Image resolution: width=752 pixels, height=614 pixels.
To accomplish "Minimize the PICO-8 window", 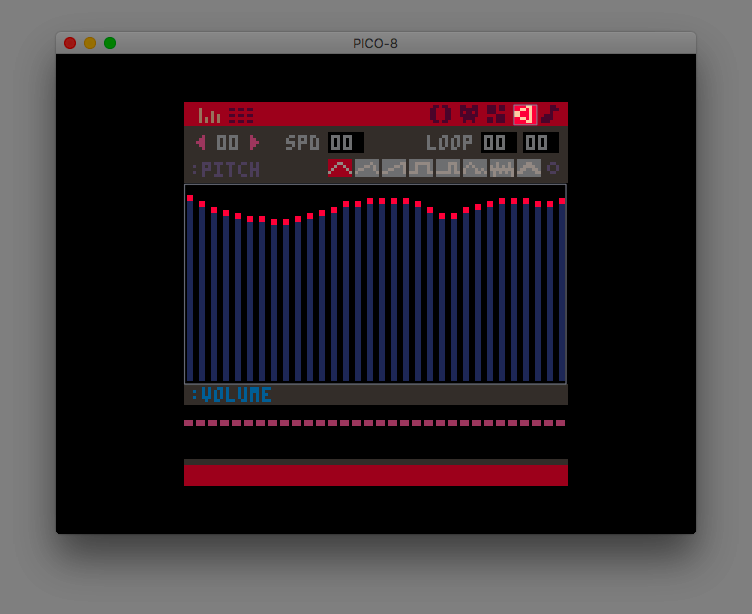I will [90, 43].
